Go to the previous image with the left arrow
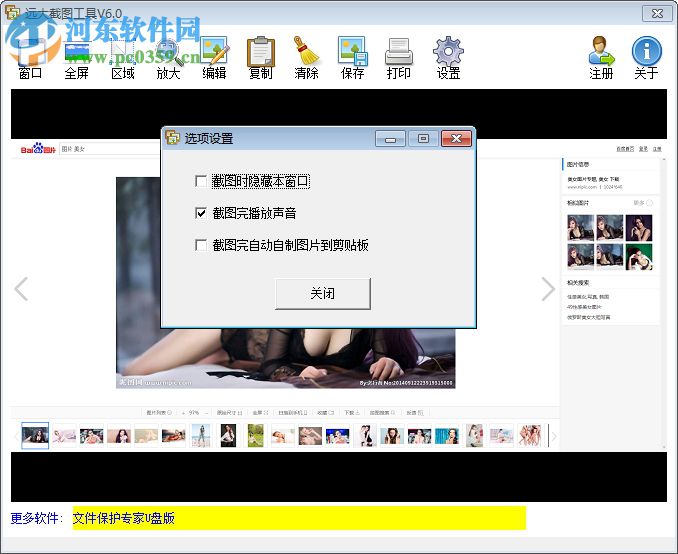The image size is (678, 554). tap(21, 289)
